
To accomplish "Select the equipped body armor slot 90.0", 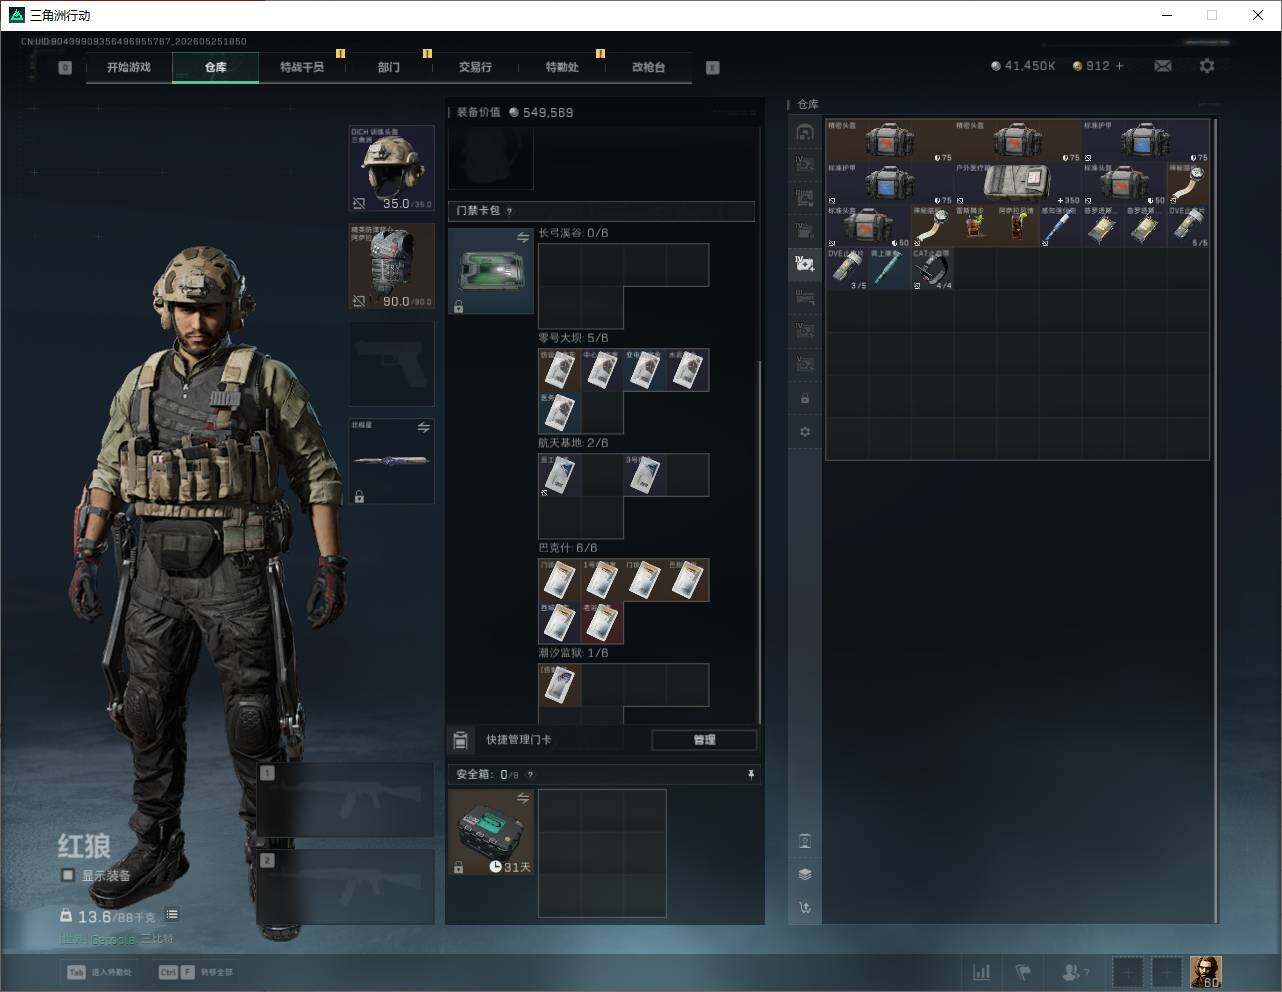I will [392, 266].
